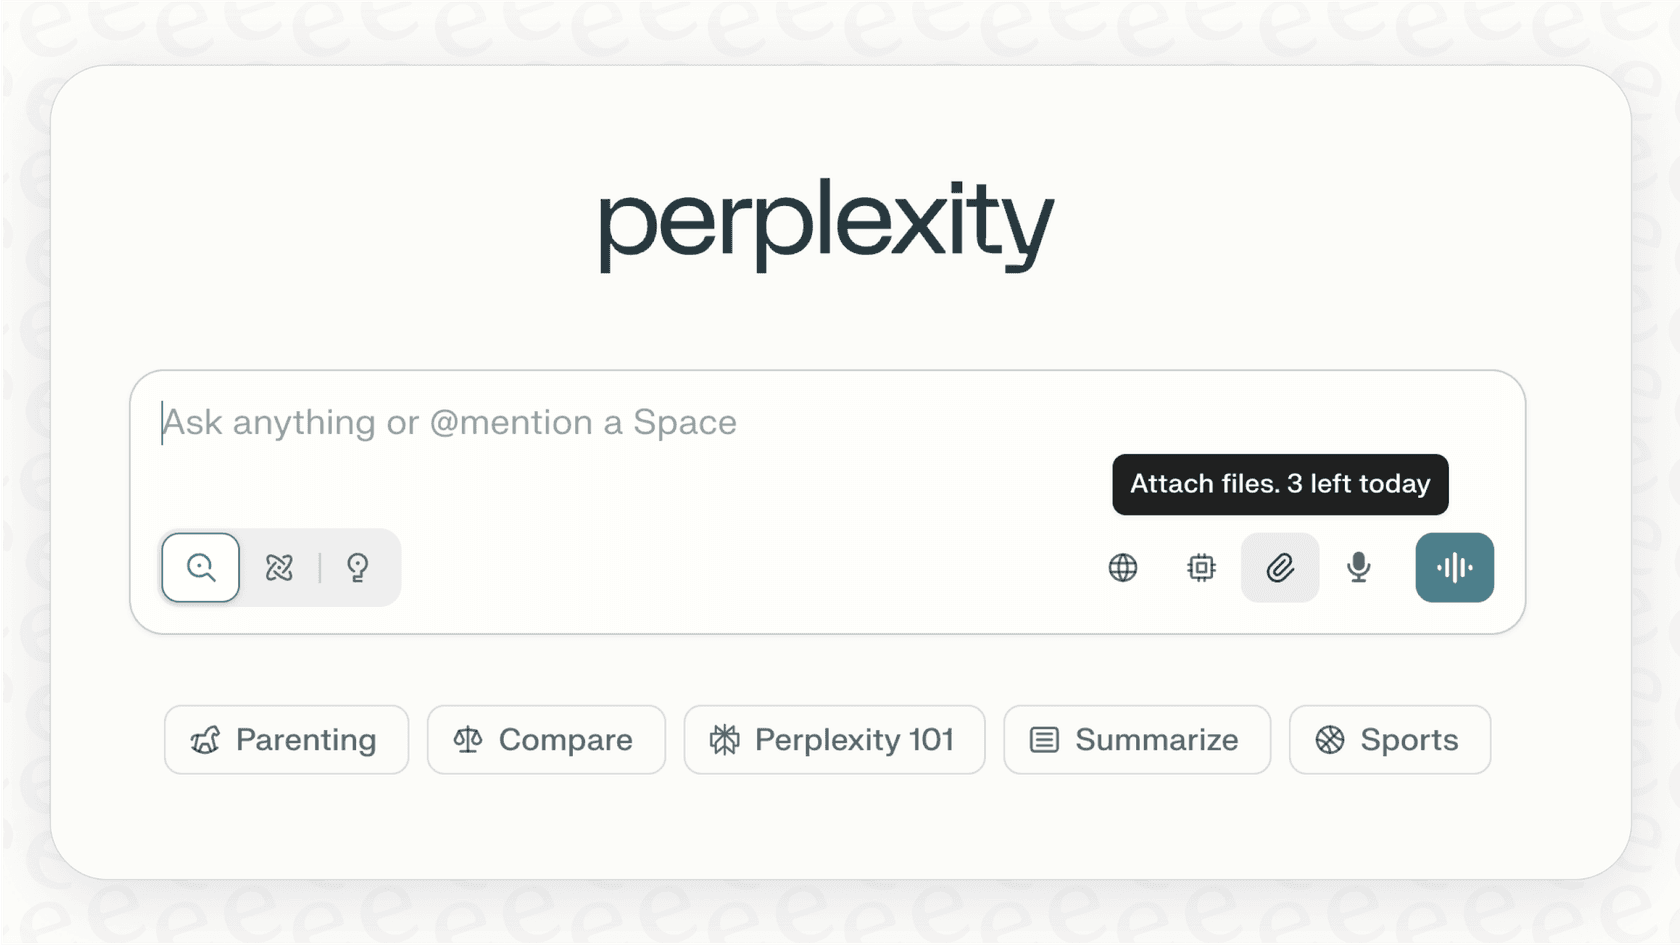The height and width of the screenshot is (945, 1680).
Task: Click the Attach files tooltip
Action: (x=1280, y=484)
